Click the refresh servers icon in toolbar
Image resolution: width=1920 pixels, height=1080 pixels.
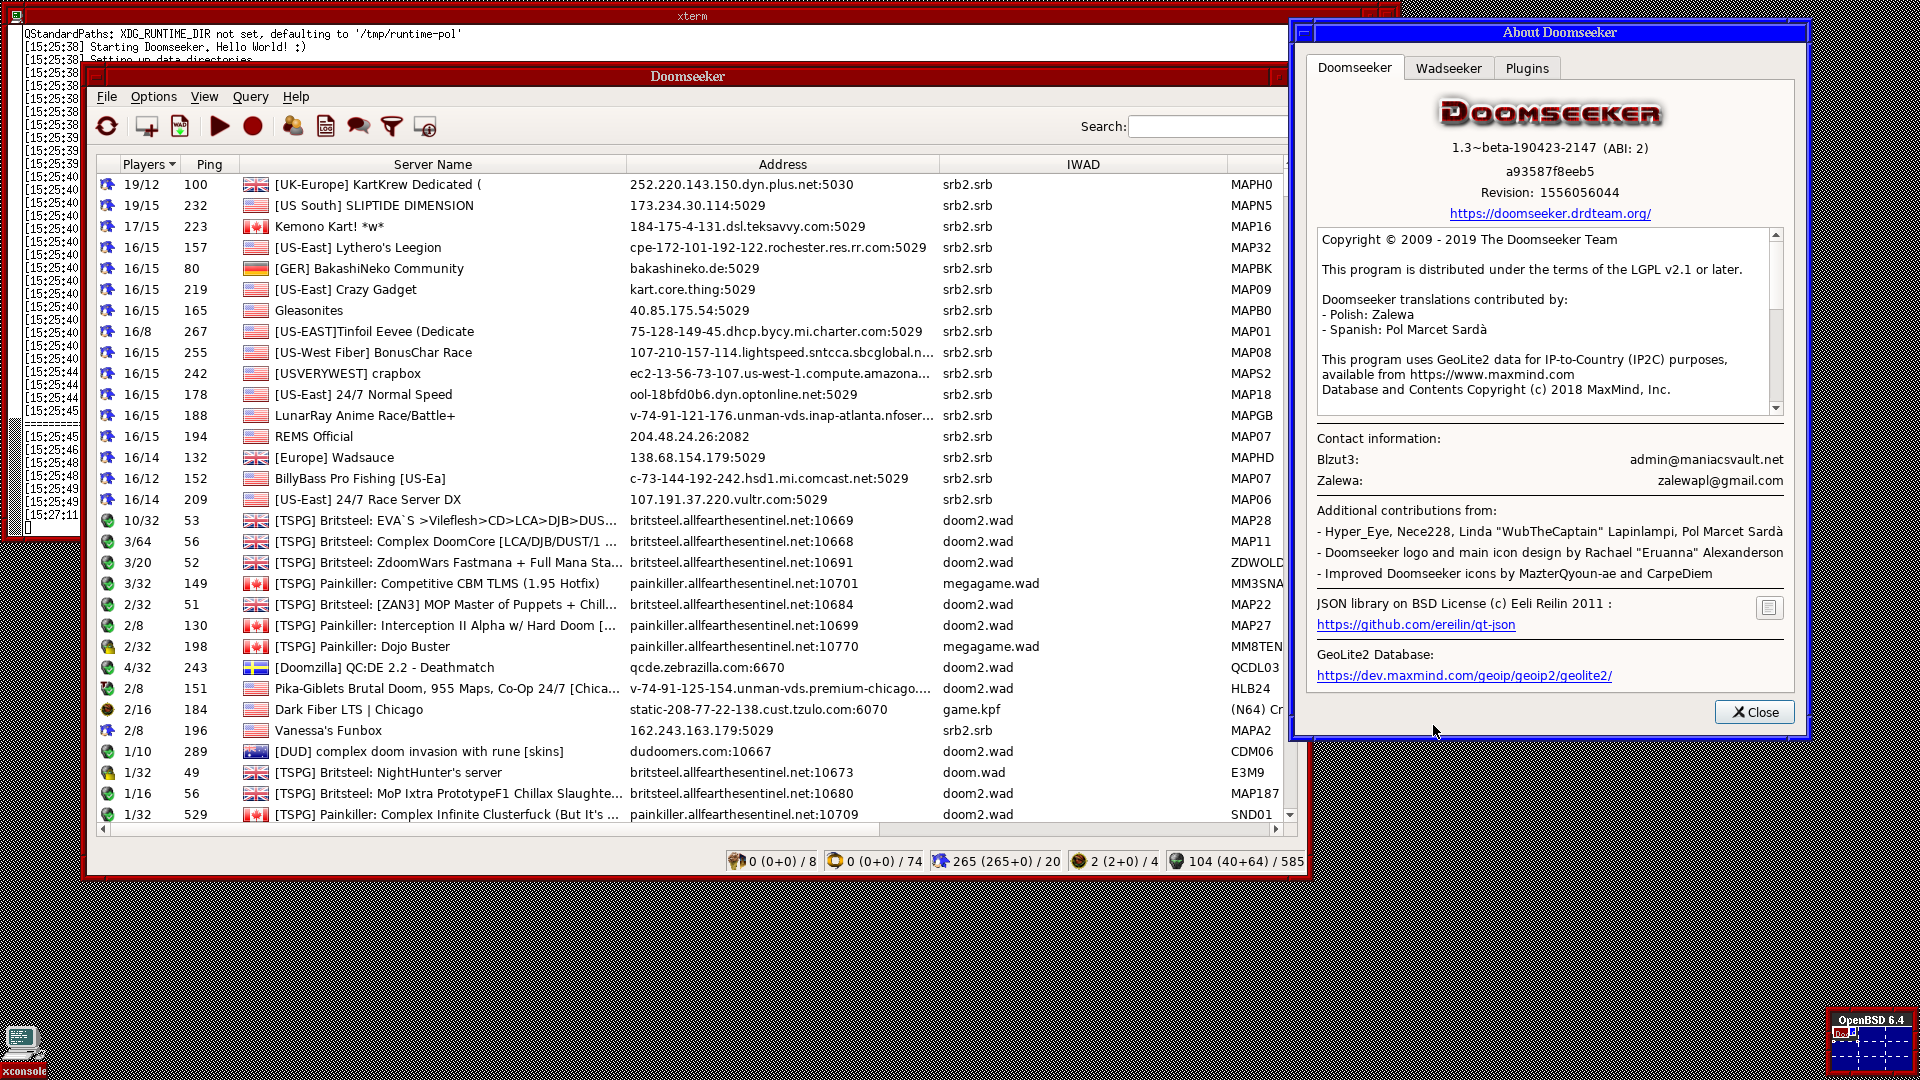point(107,126)
